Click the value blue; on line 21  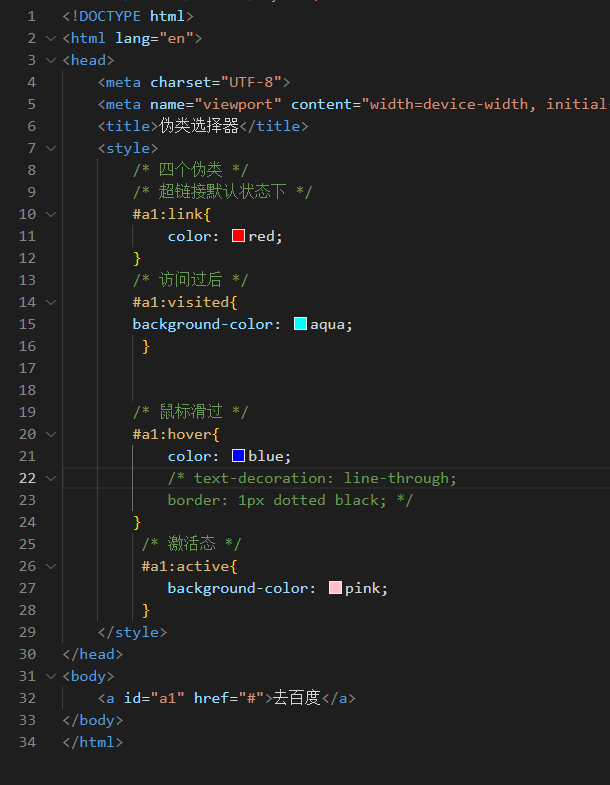point(269,457)
